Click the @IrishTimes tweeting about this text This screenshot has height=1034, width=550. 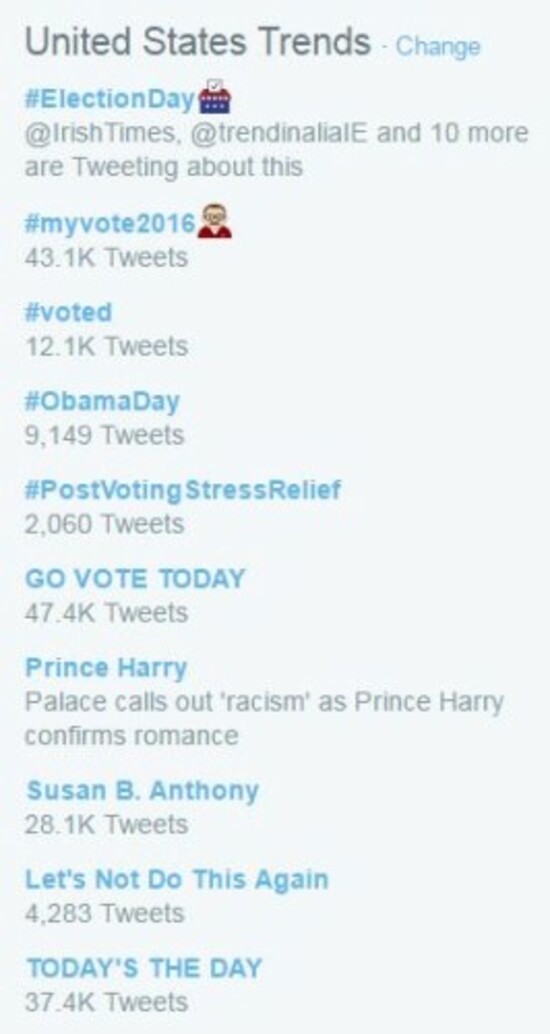276,150
